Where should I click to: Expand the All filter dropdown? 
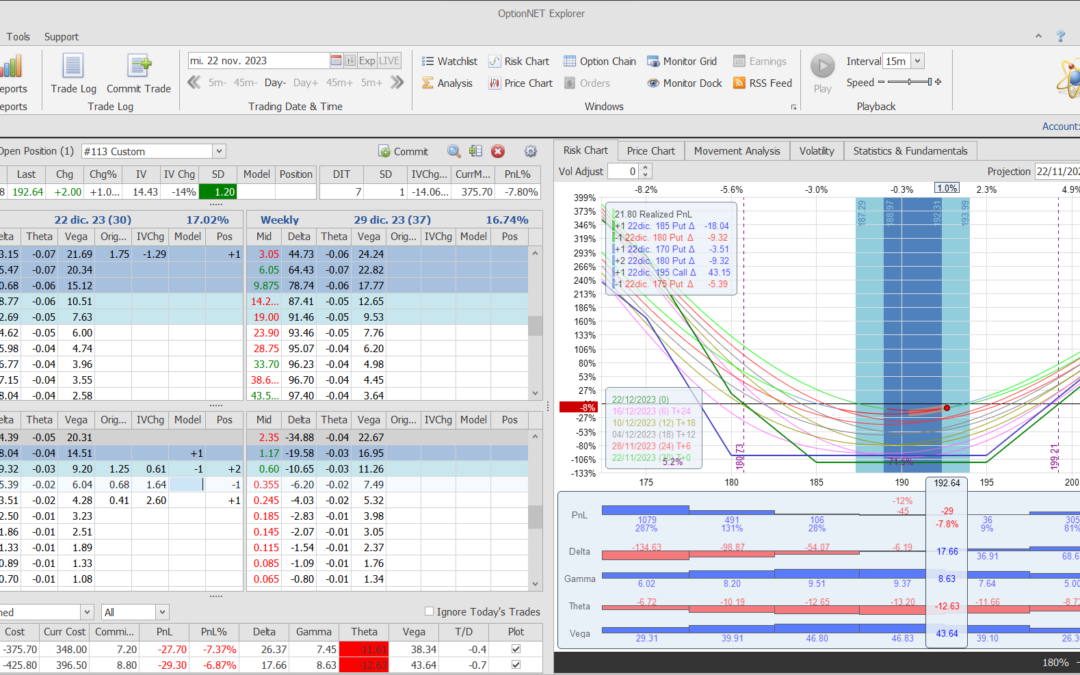coord(161,612)
